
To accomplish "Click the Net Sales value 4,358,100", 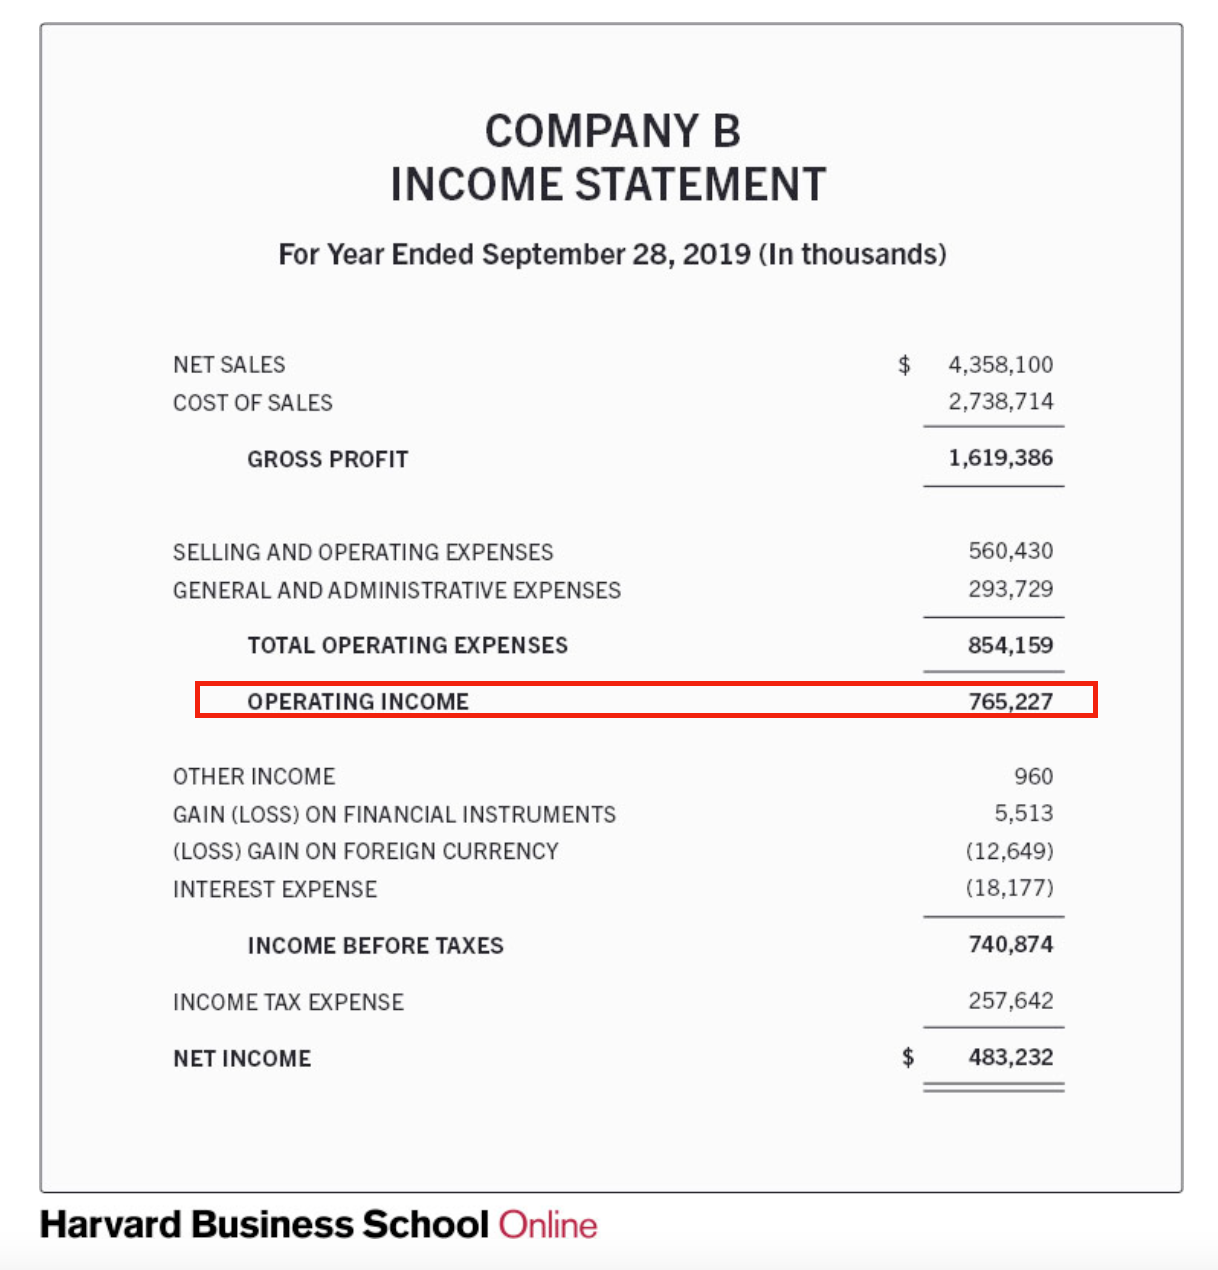I will [x=1001, y=365].
